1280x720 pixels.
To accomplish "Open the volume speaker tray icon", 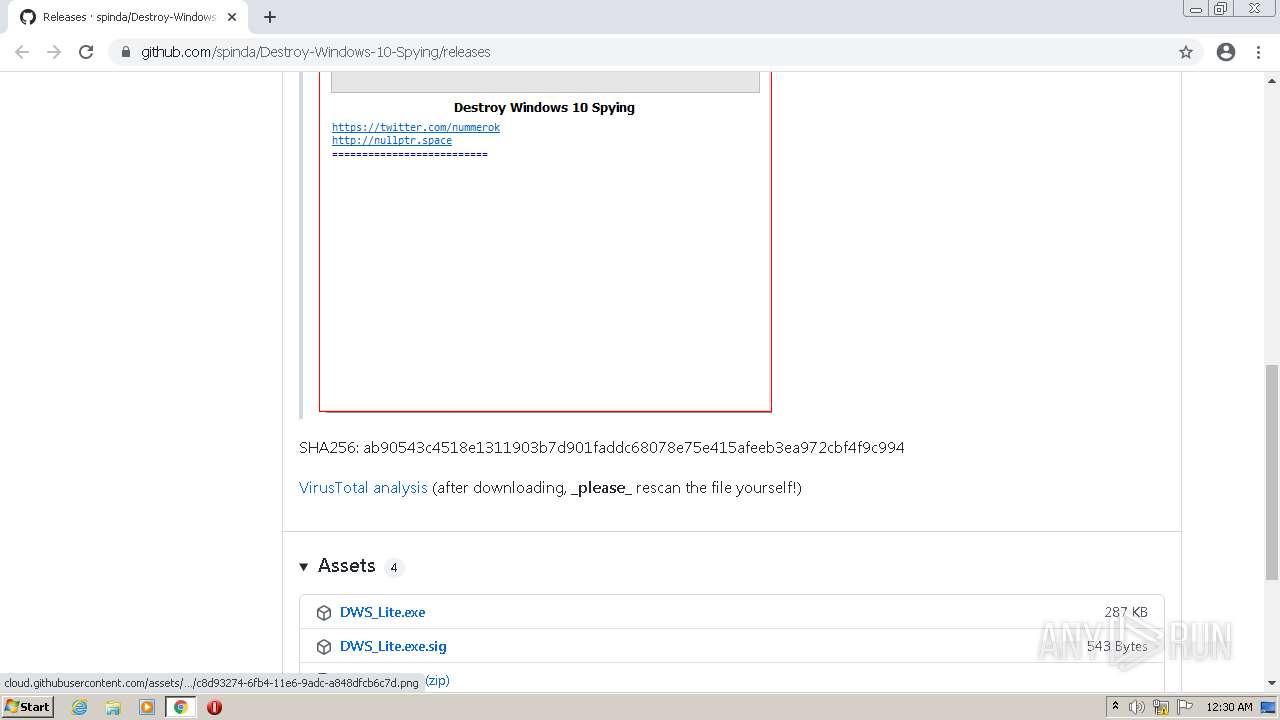I will tap(1137, 707).
